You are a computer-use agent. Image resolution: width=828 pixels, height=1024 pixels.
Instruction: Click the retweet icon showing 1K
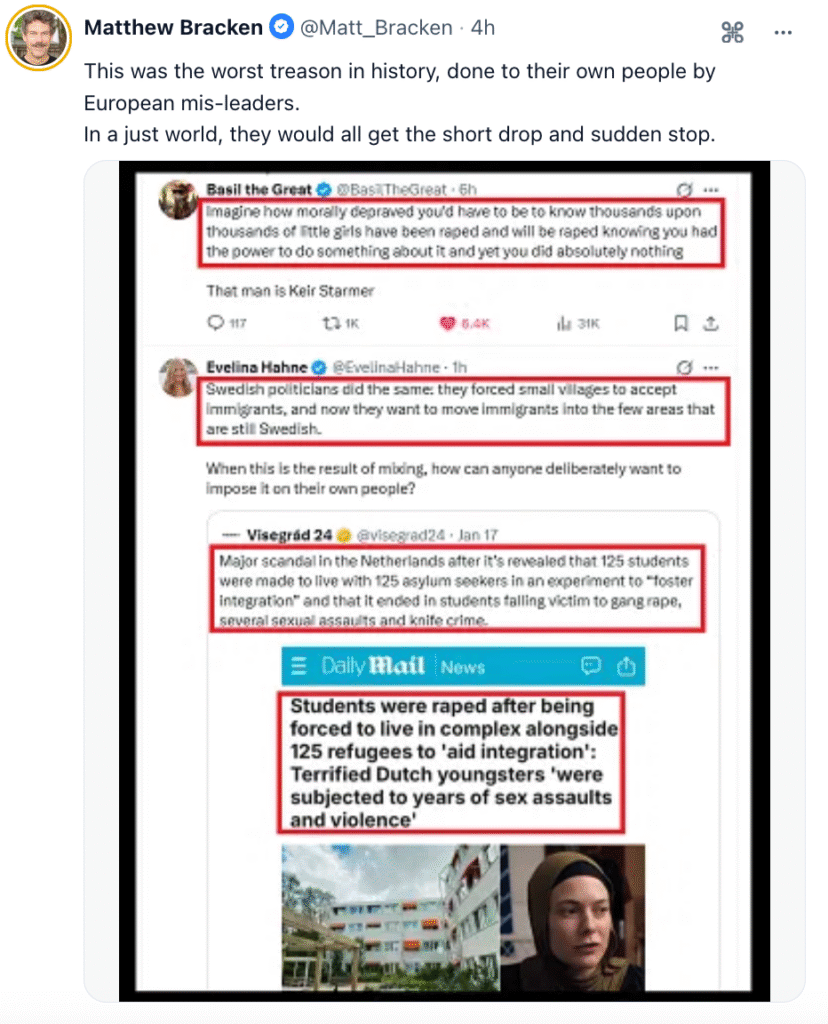point(331,323)
